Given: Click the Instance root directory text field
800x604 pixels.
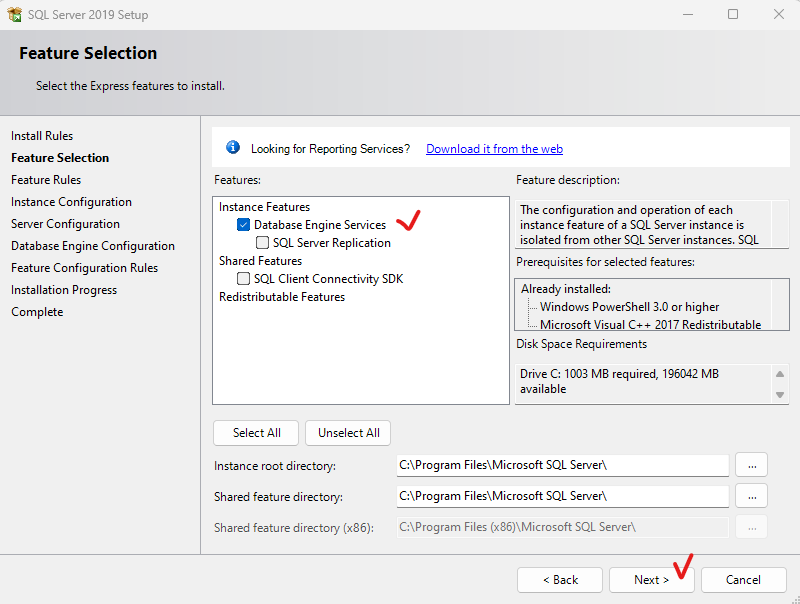Looking at the screenshot, I should coord(562,465).
